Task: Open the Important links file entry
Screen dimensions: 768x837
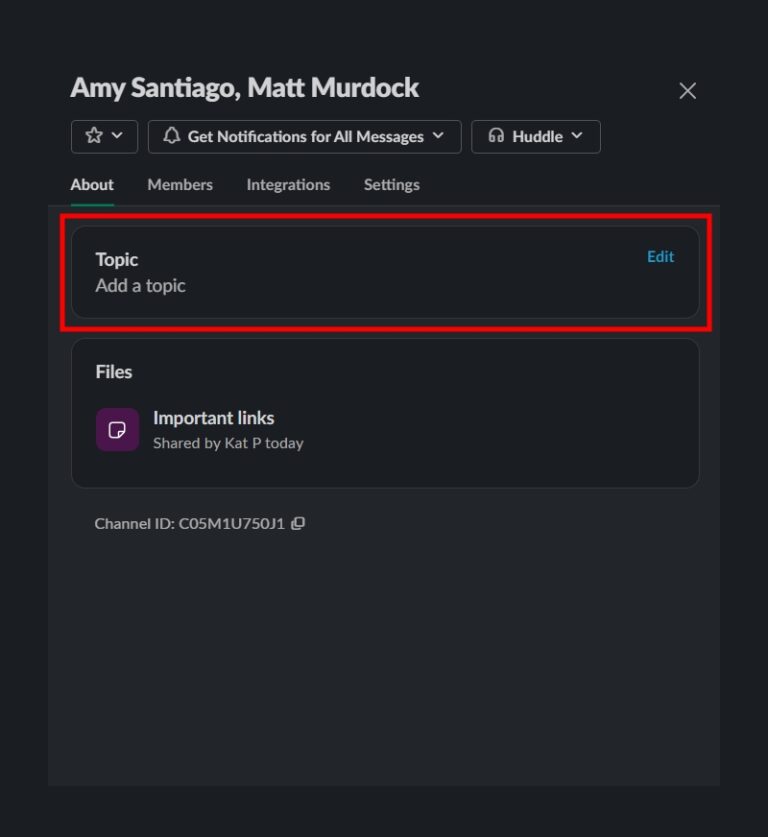Action: [213, 418]
